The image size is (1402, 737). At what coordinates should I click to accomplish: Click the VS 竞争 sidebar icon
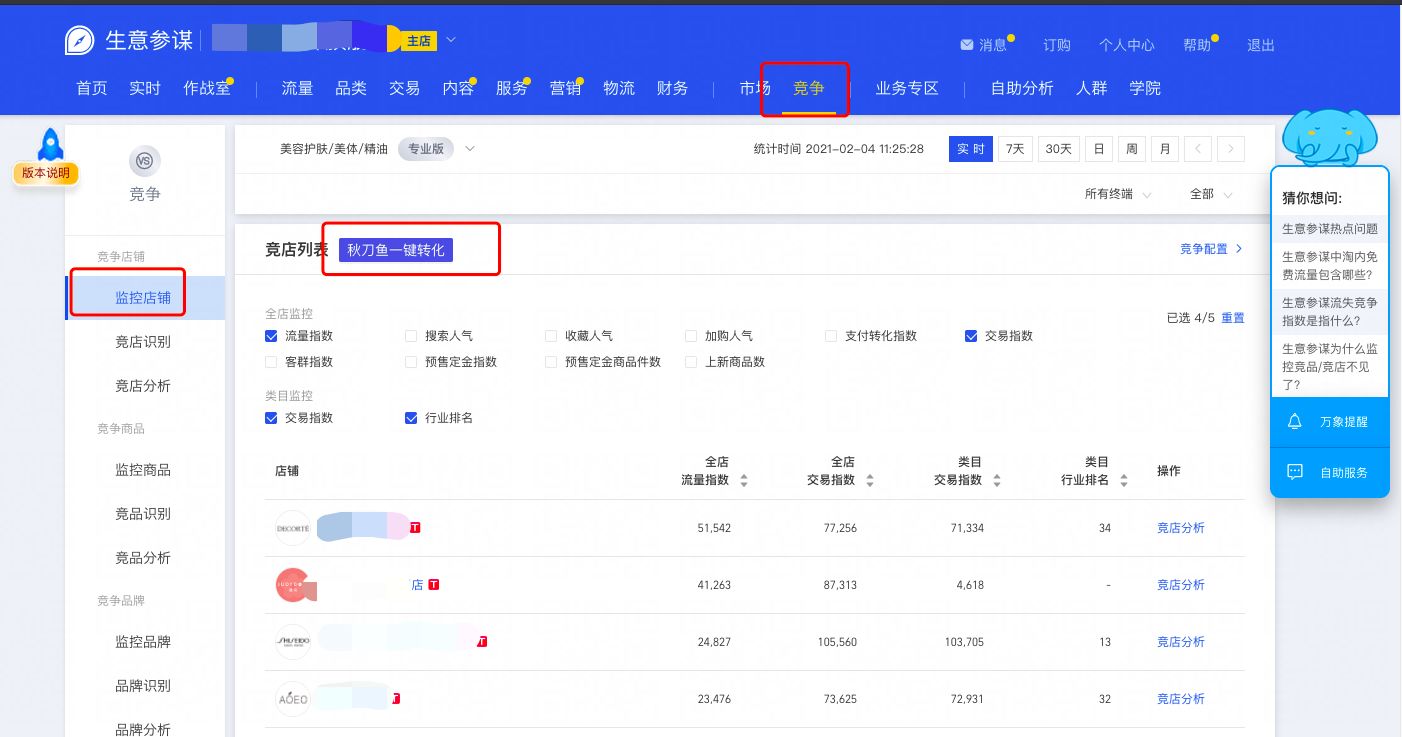click(145, 162)
